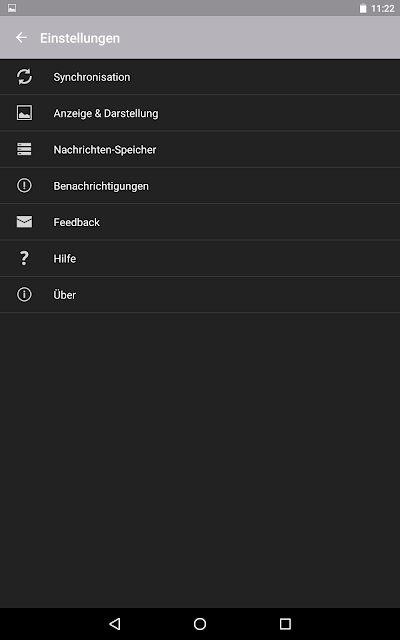Select the Feedback entry

[x=200, y=222]
